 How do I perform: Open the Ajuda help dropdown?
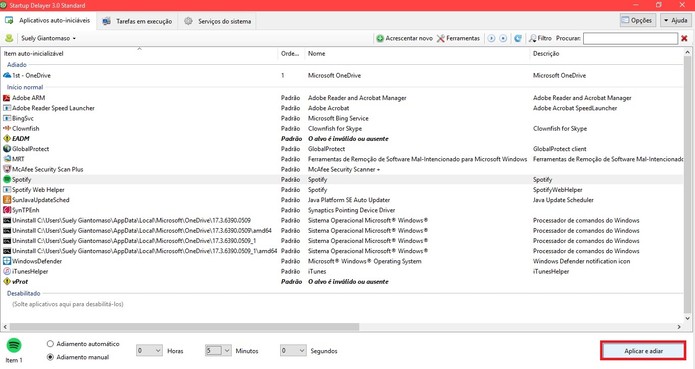675,20
